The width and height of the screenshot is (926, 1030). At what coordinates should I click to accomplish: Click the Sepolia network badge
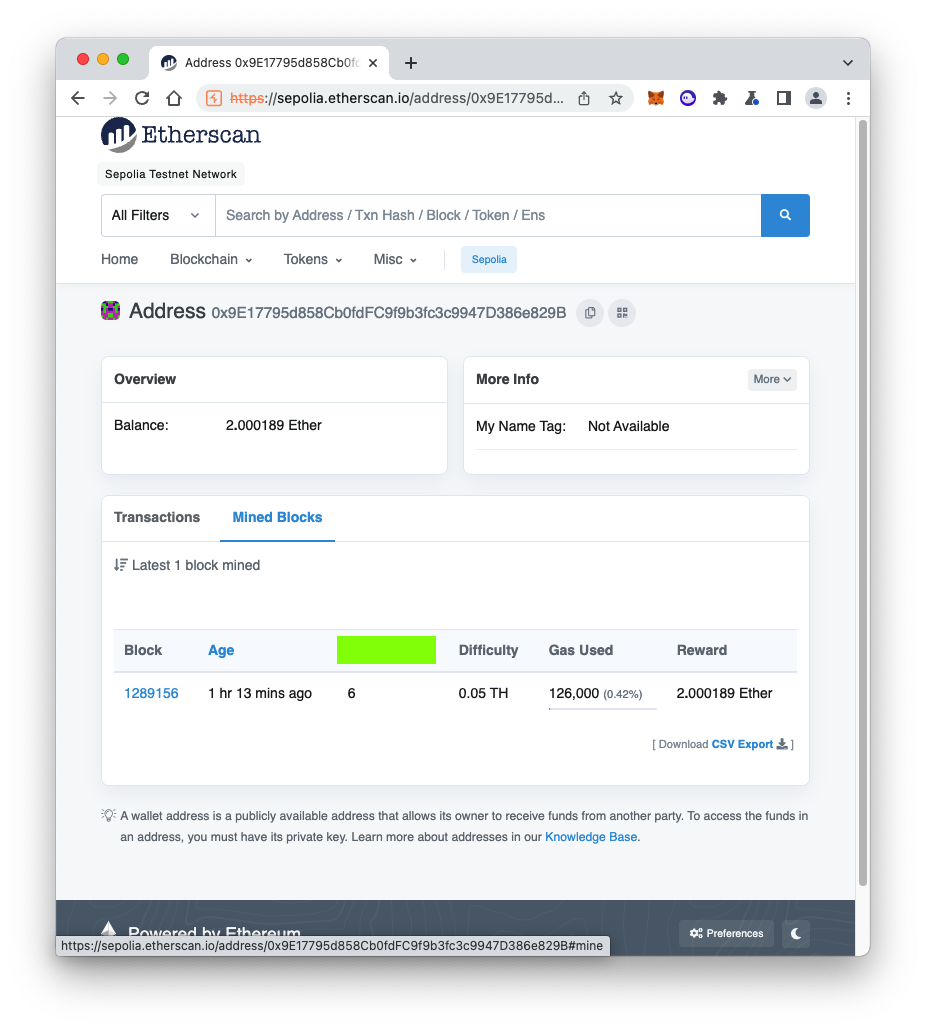click(x=489, y=259)
